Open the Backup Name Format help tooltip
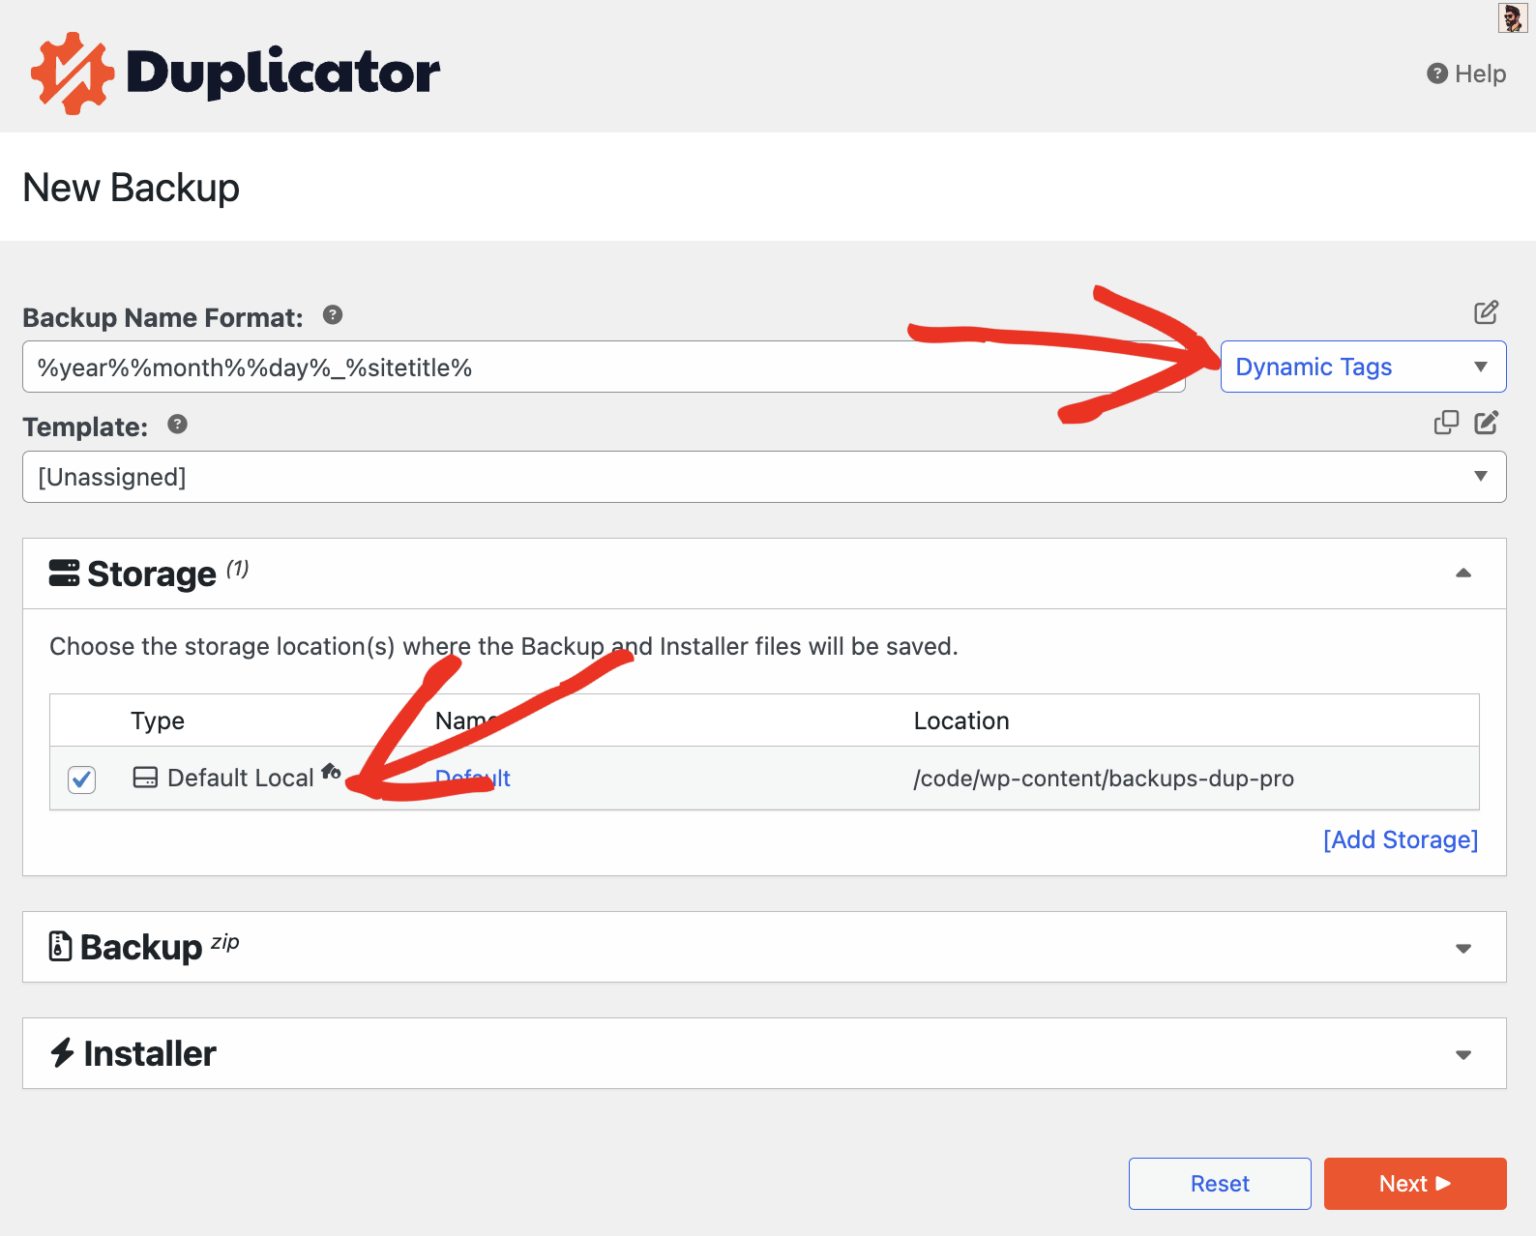Screen dimensions: 1536x1236 coord(332,315)
